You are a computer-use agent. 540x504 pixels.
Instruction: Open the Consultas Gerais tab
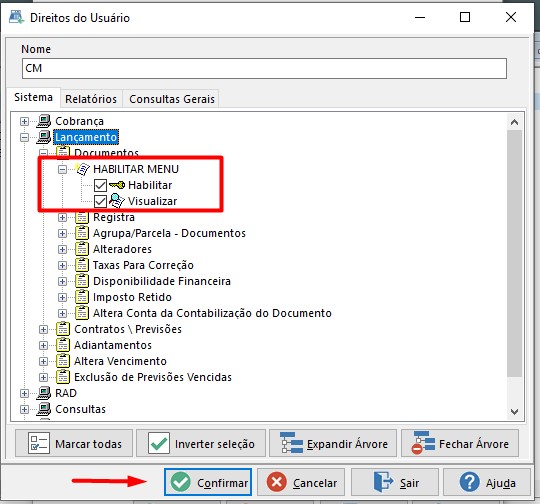[x=172, y=99]
